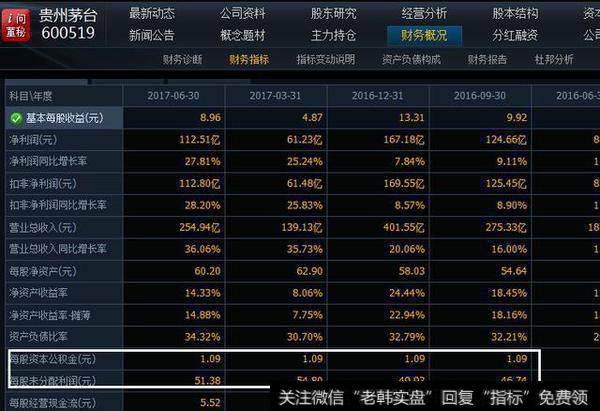Screen dimensions: 600x411
Task: Click the 254.94亿 revenue value
Action: [200, 228]
